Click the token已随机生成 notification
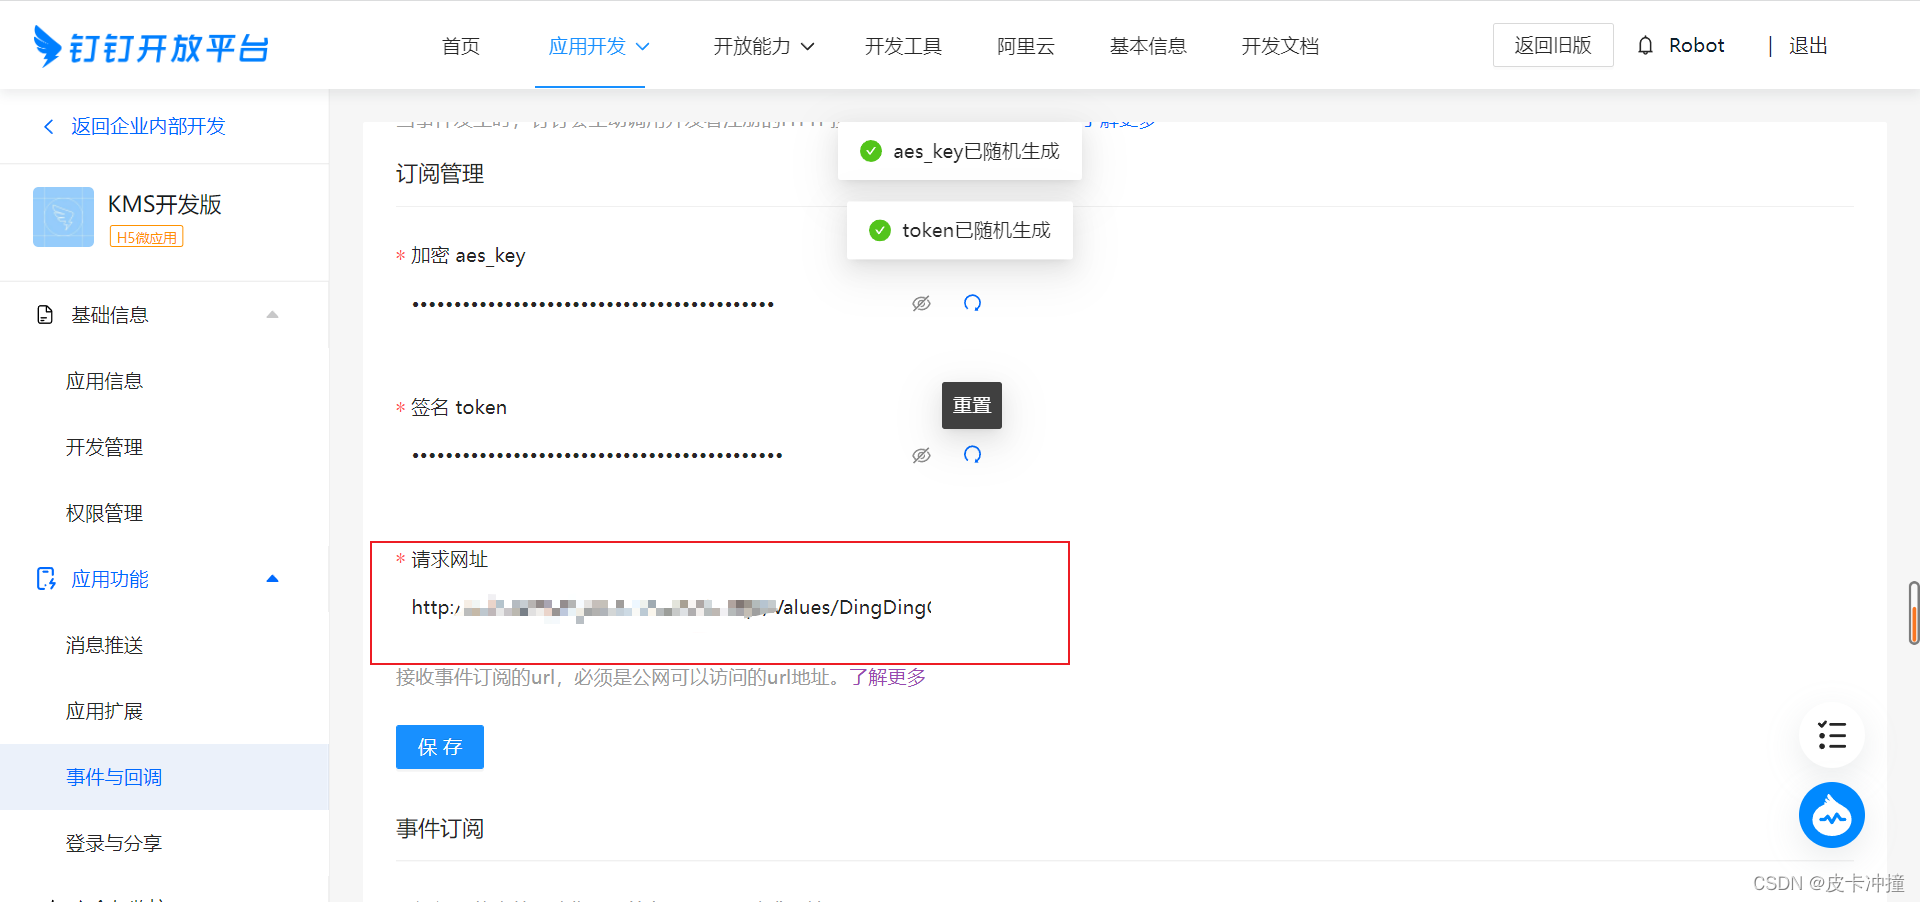The width and height of the screenshot is (1920, 902). tap(960, 230)
